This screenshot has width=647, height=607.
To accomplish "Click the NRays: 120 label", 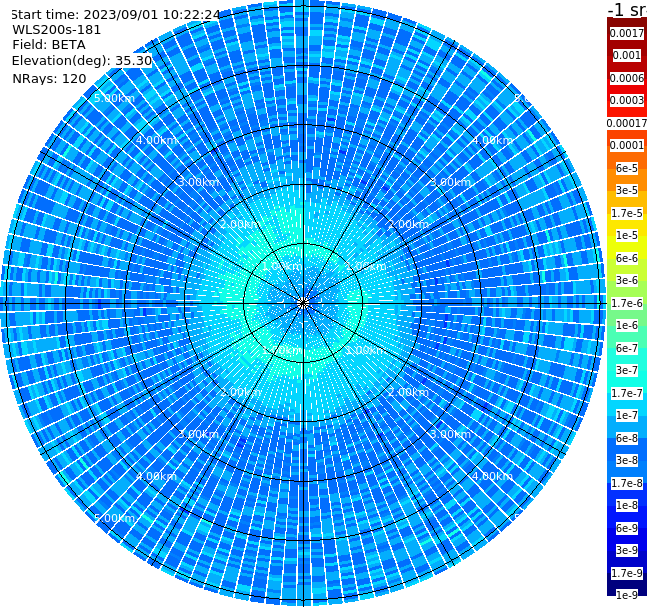I will (x=49, y=78).
